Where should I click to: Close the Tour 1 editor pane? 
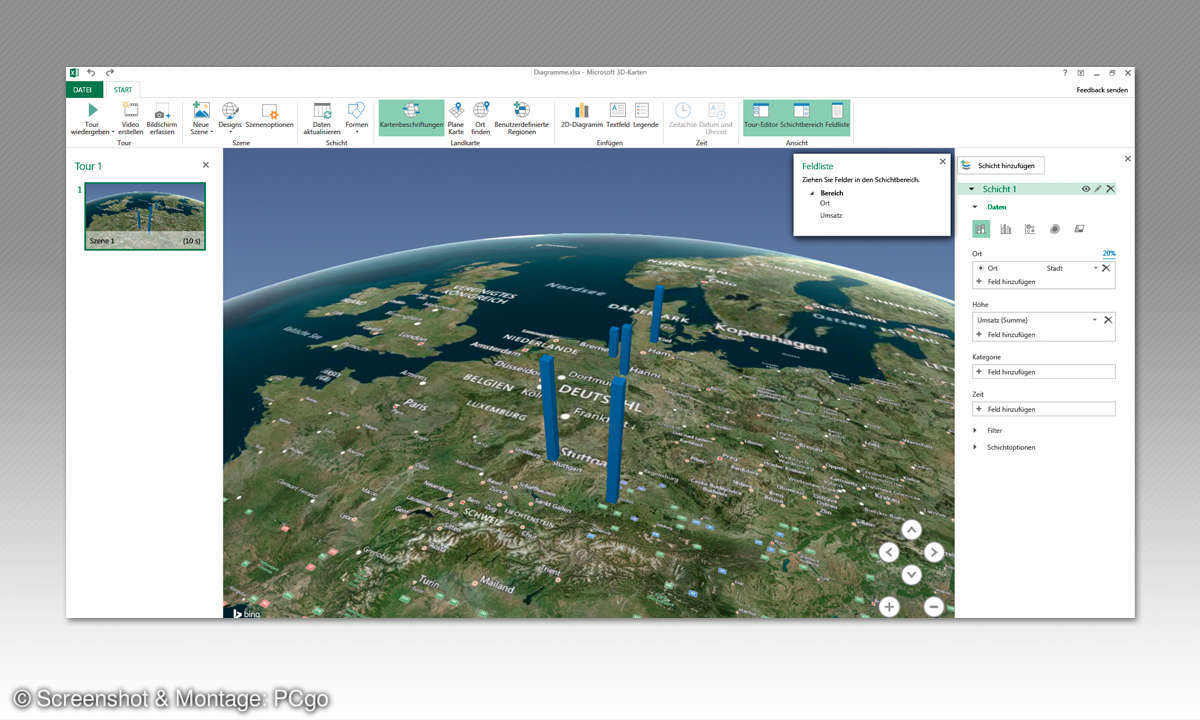click(x=206, y=165)
